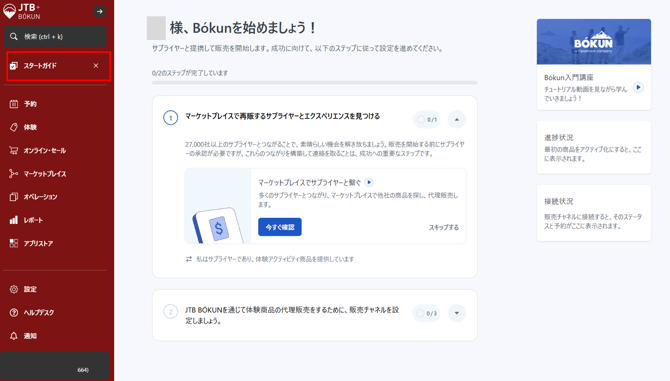Close the スタートガイド item with X
Image resolution: width=670 pixels, height=381 pixels.
[x=96, y=66]
